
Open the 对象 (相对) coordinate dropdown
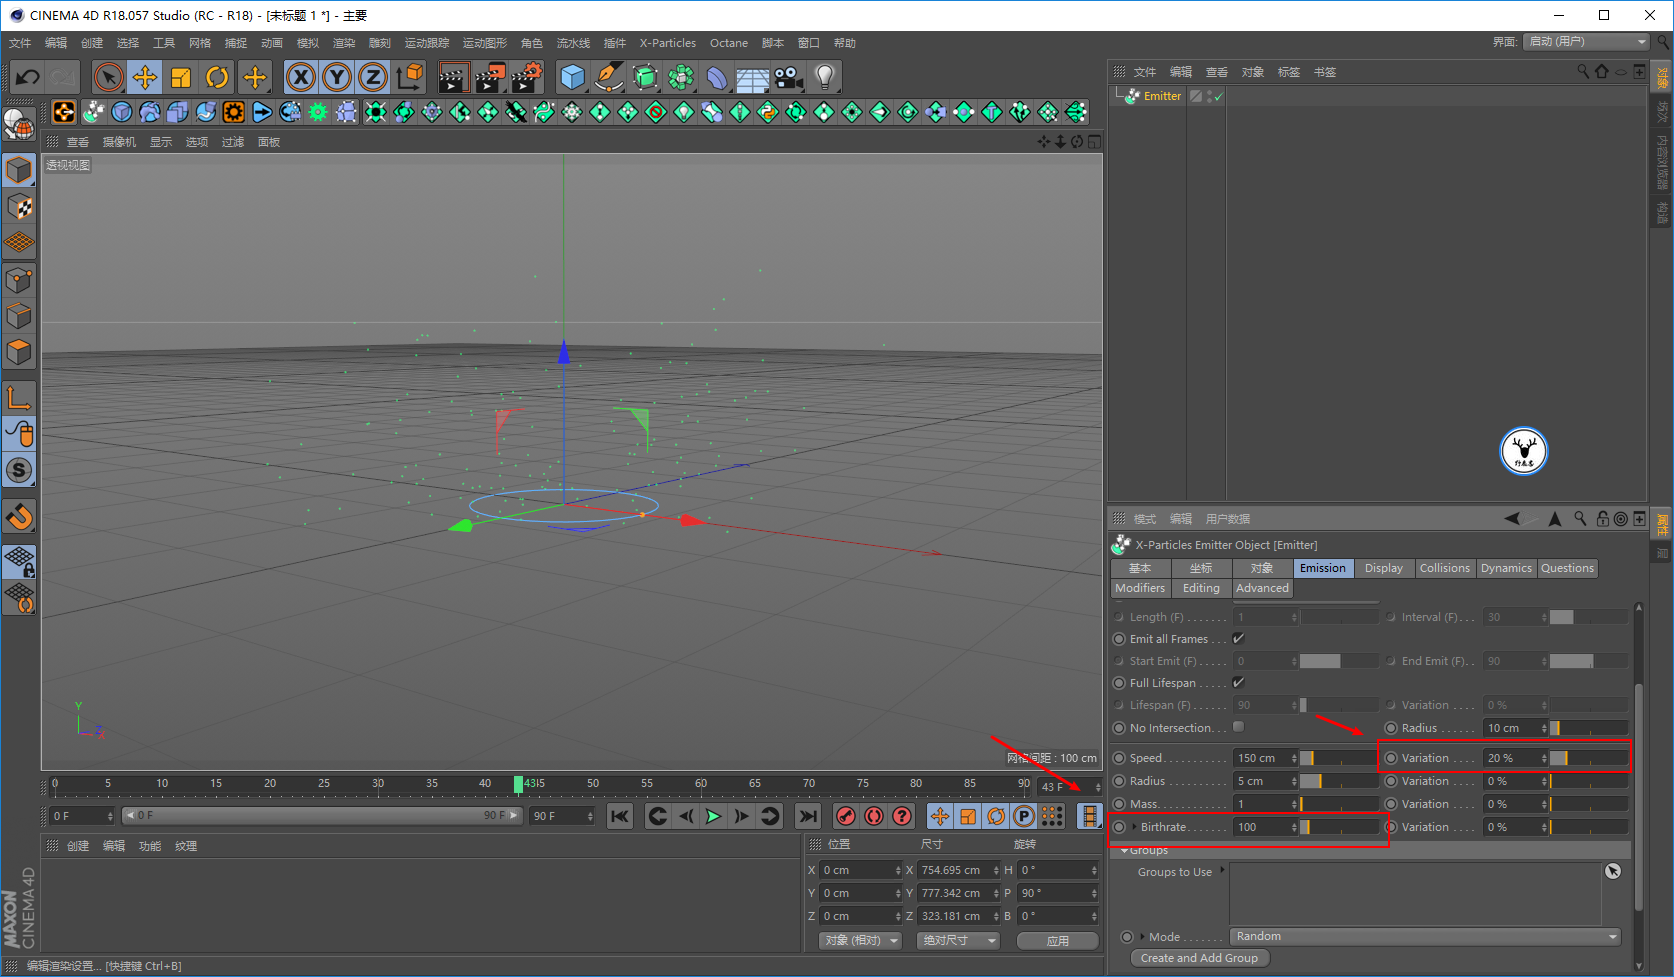point(860,941)
